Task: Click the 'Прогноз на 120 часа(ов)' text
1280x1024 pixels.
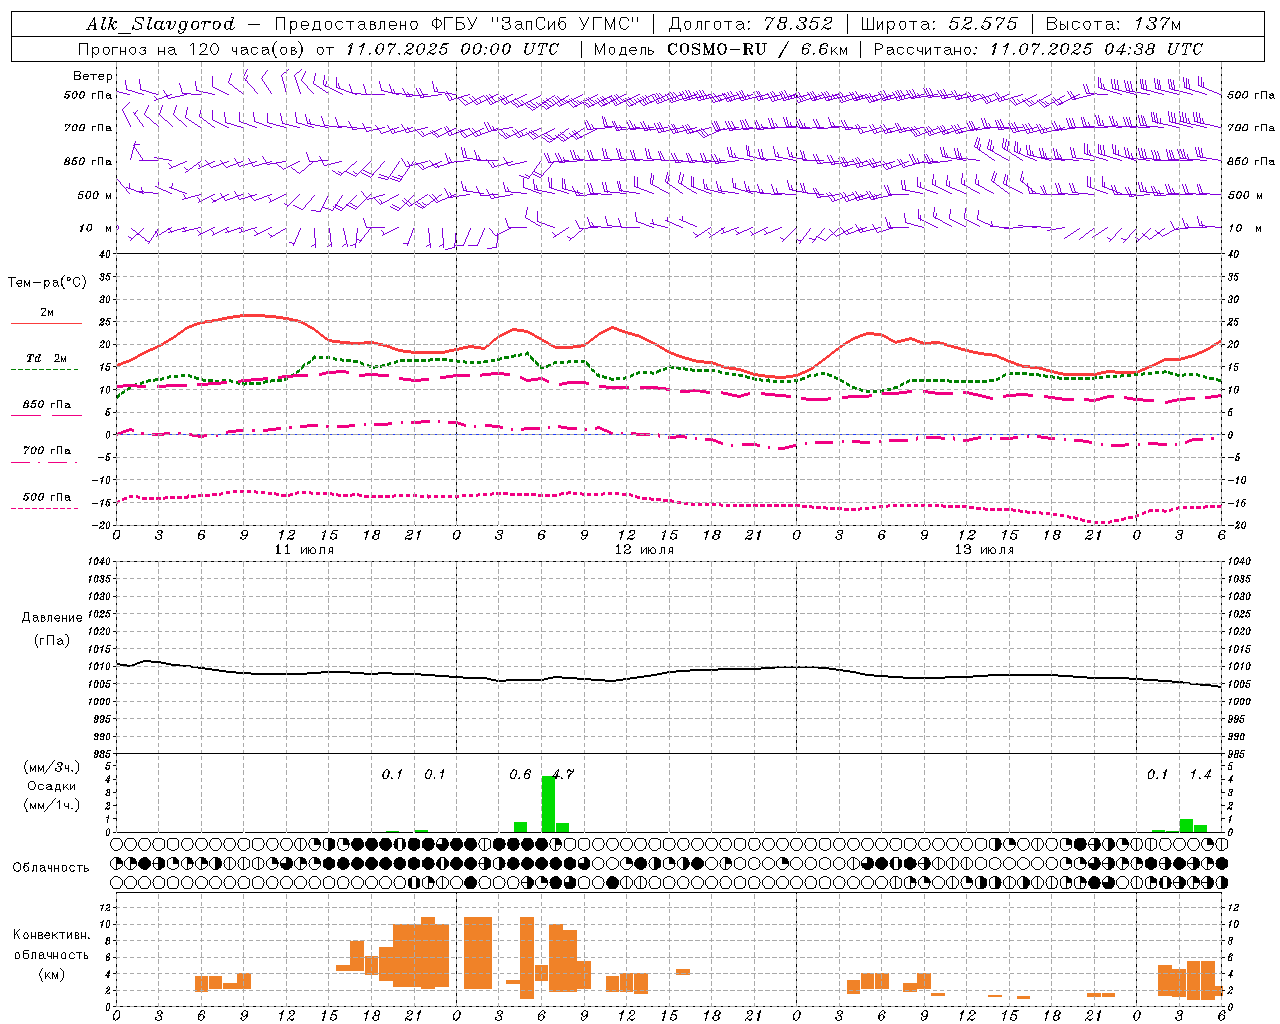Action: pos(193,49)
